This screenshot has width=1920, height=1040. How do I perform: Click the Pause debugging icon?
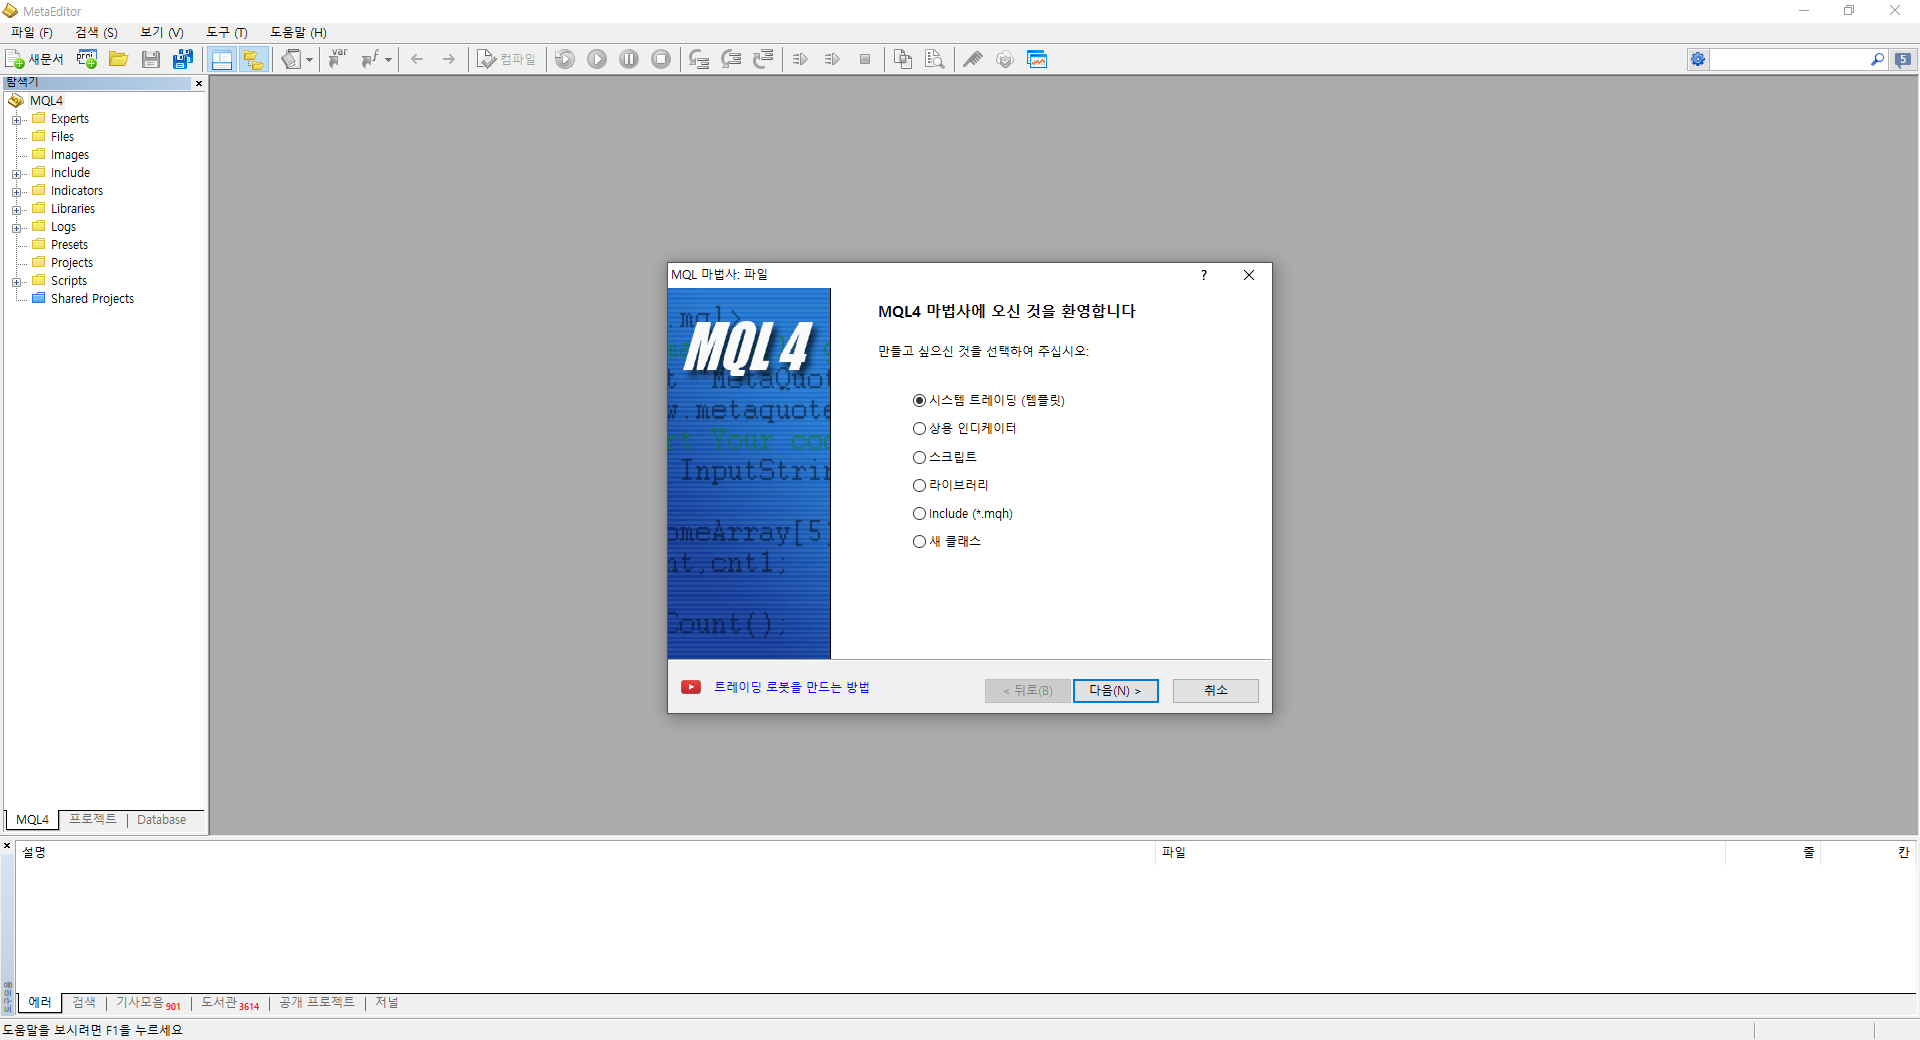[629, 59]
